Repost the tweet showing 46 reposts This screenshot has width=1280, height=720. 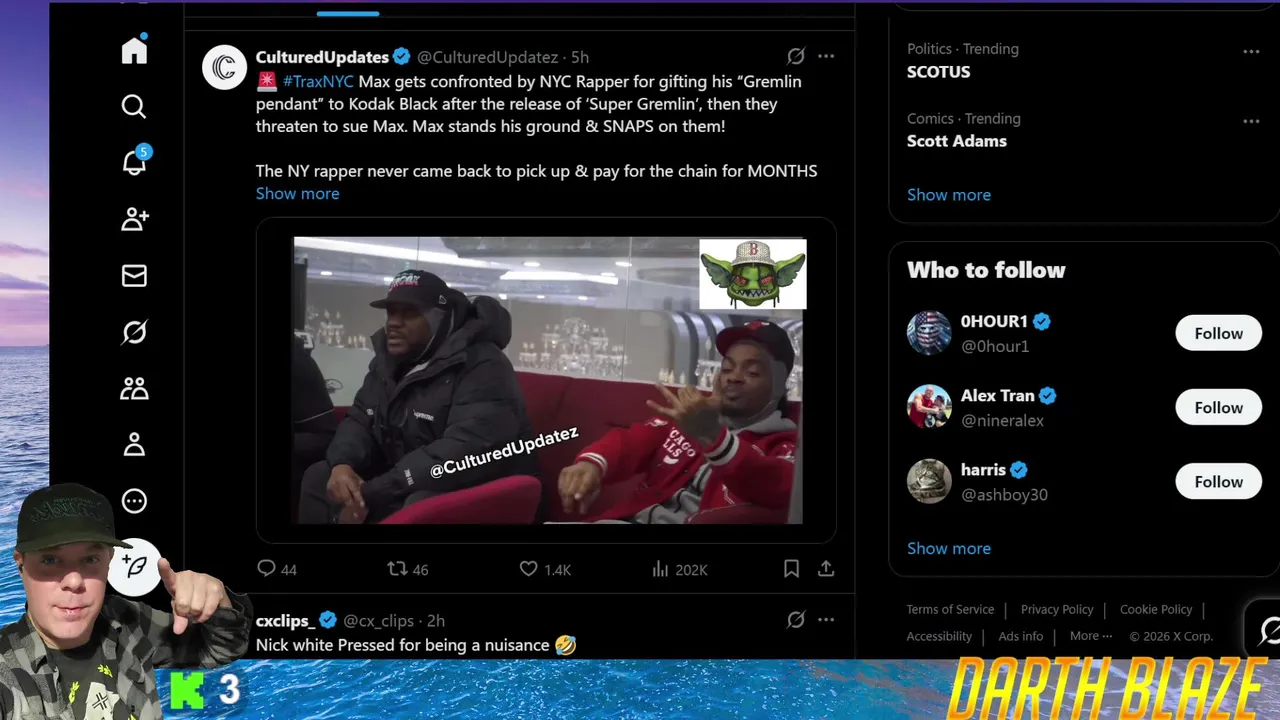pyautogui.click(x=408, y=569)
